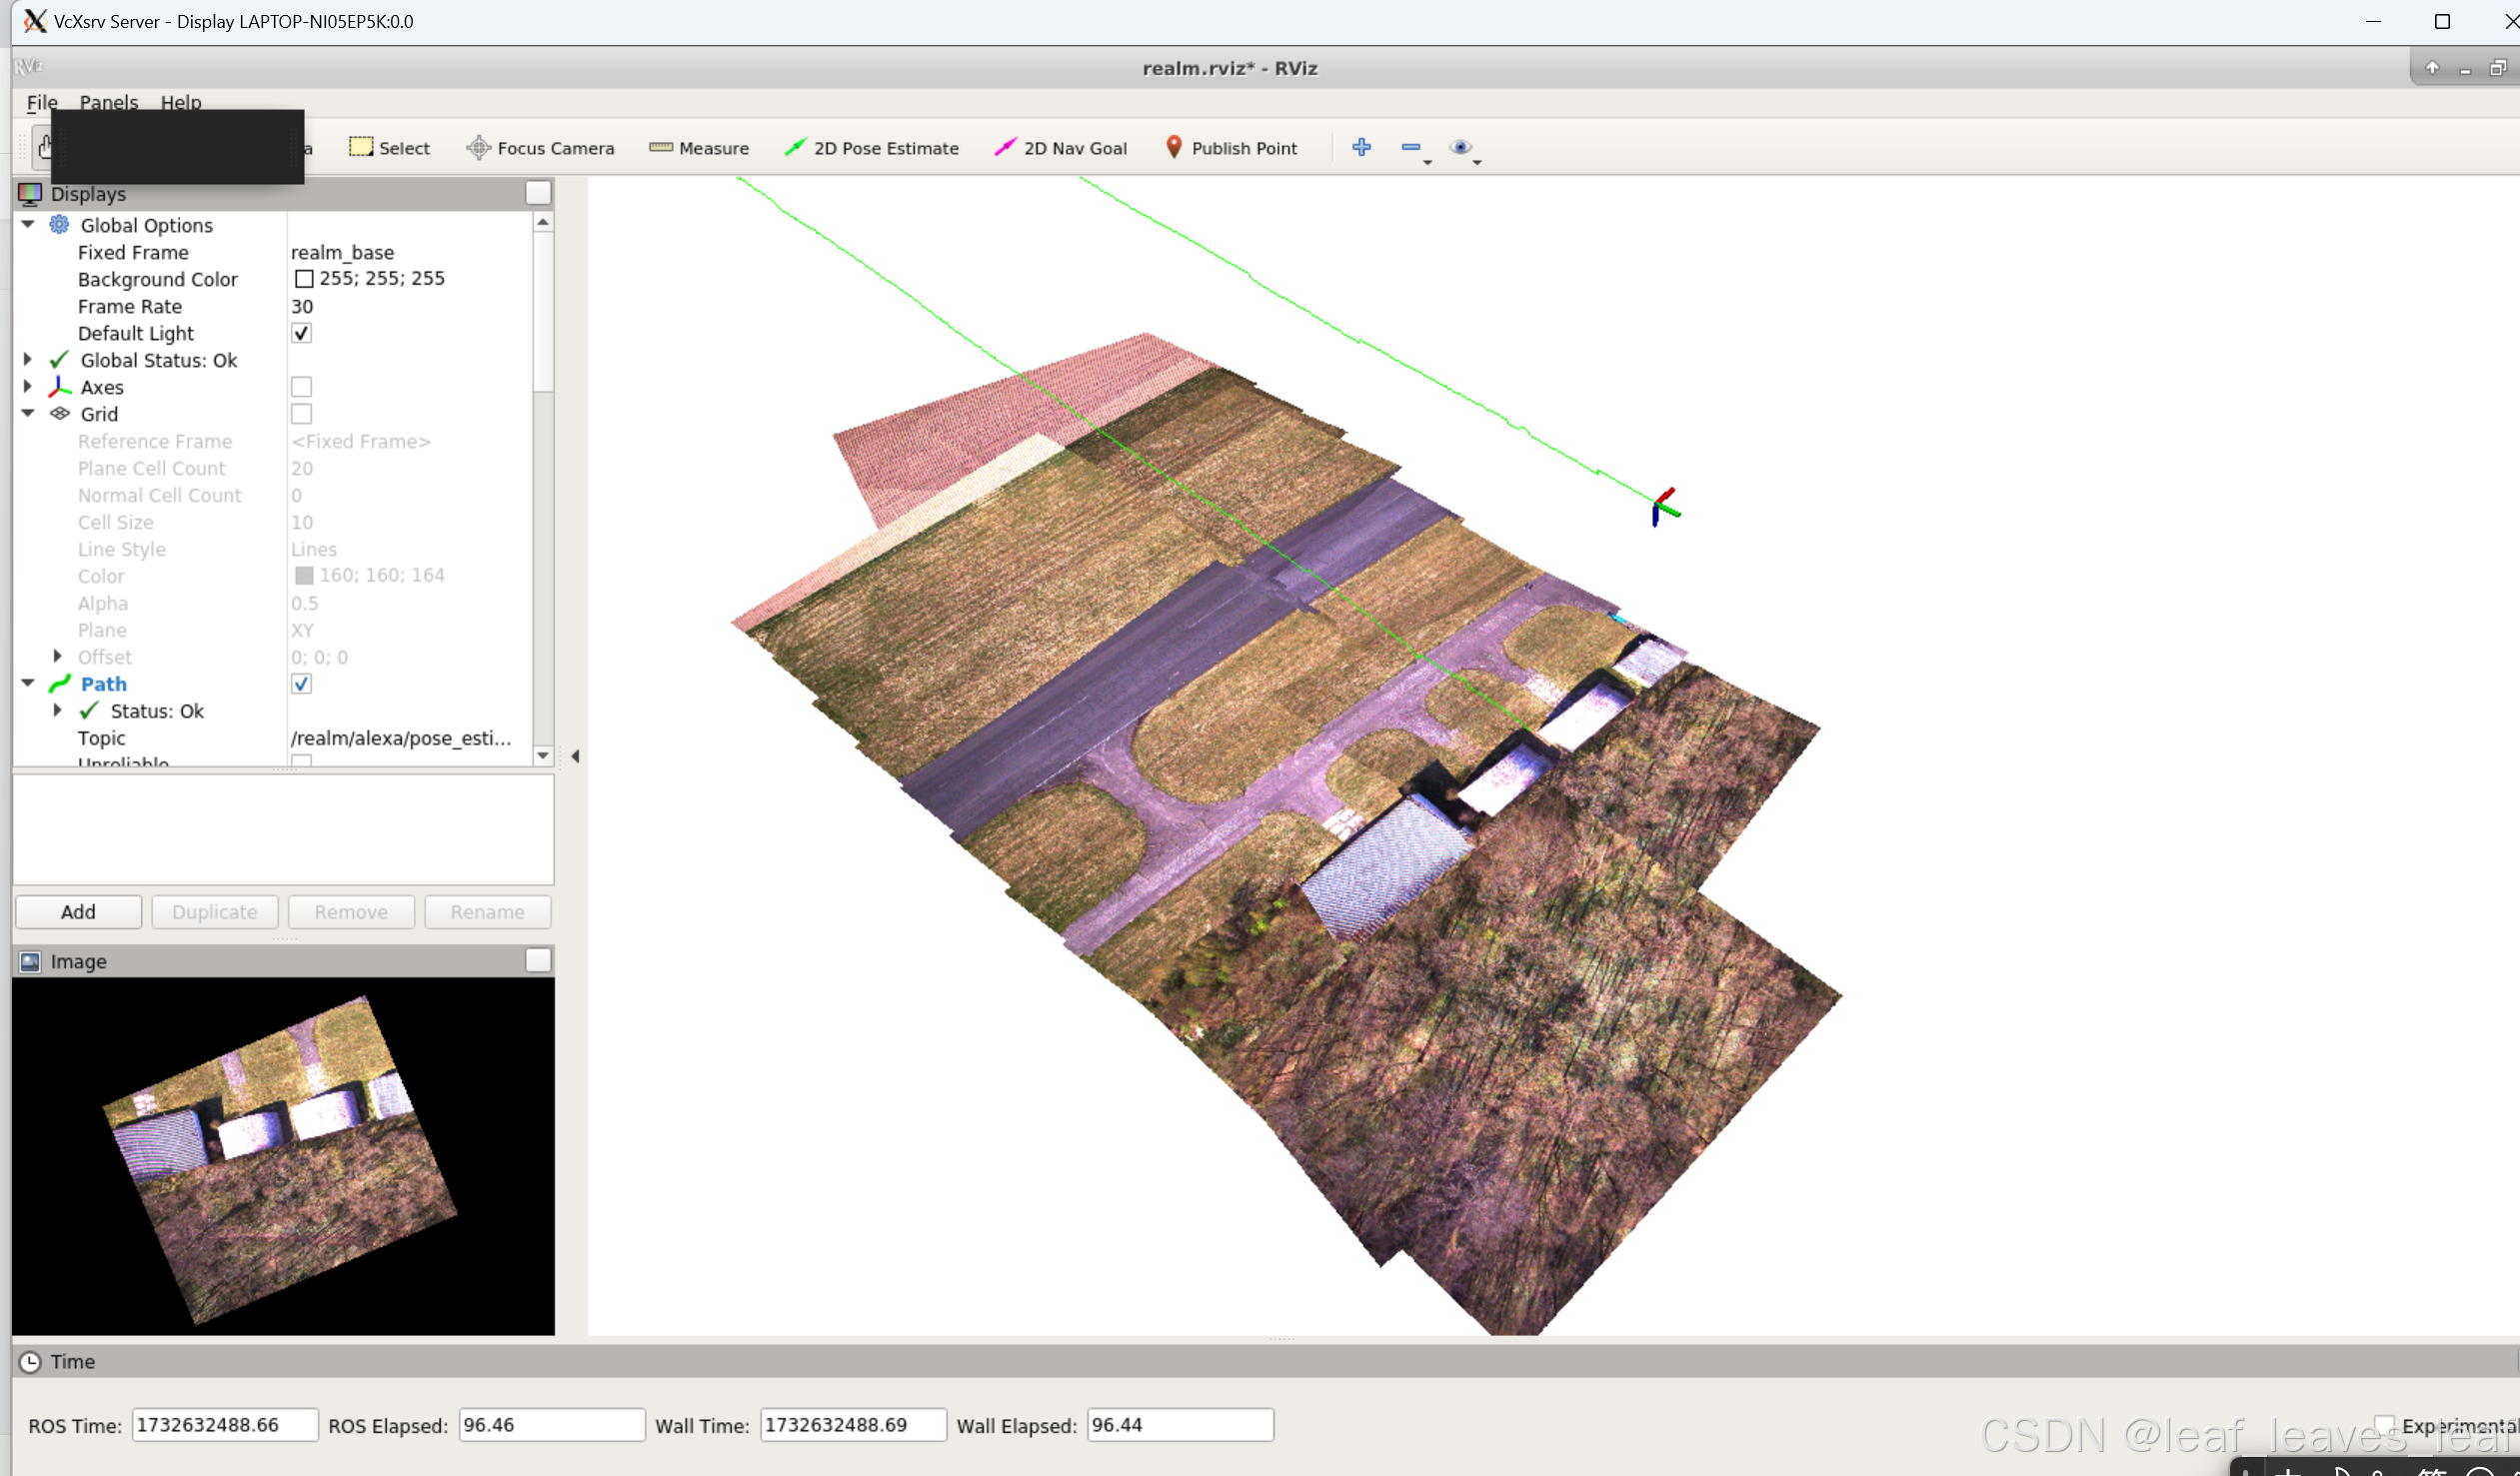The image size is (2520, 1476).
Task: Click the Add display button
Action: click(78, 912)
